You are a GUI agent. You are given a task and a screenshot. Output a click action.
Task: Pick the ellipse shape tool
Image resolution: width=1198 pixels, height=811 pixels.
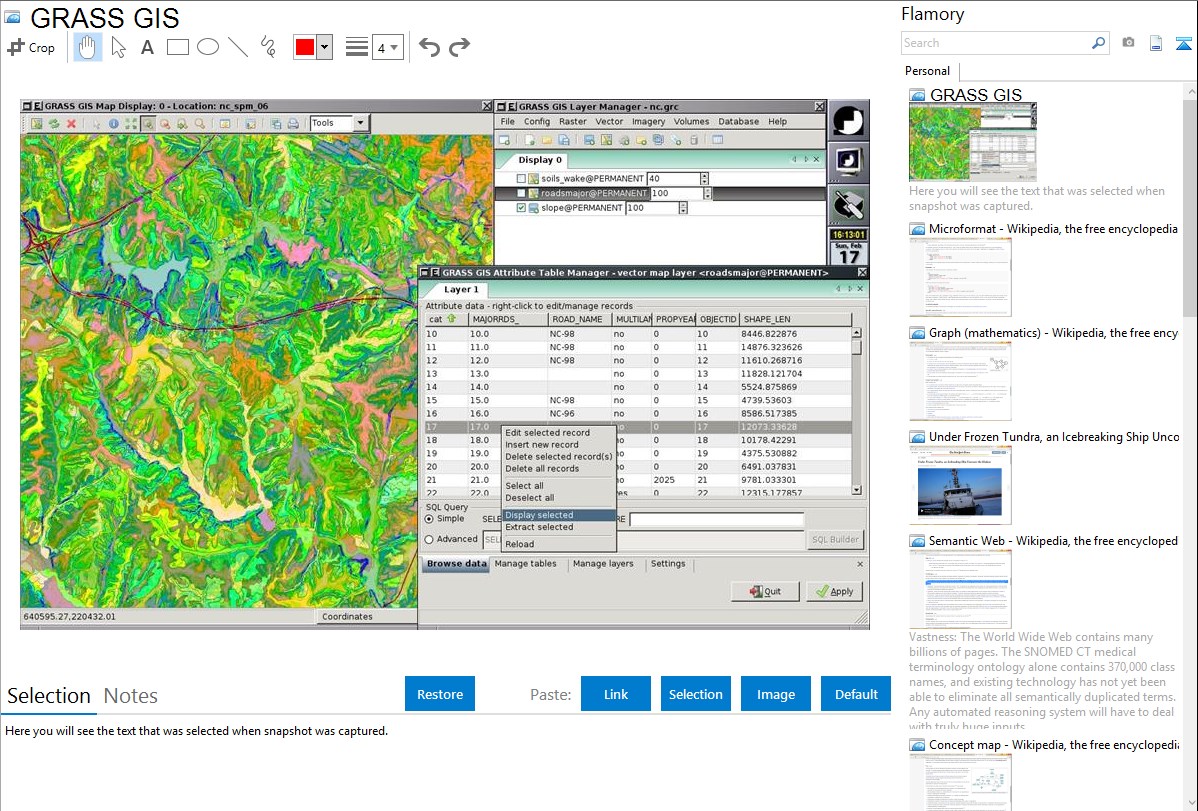click(208, 47)
